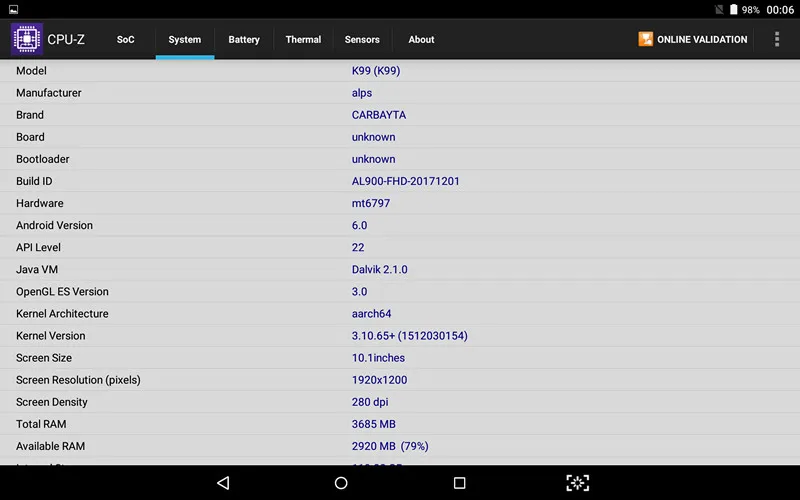
Task: Open the three-dot overflow menu
Action: click(777, 39)
